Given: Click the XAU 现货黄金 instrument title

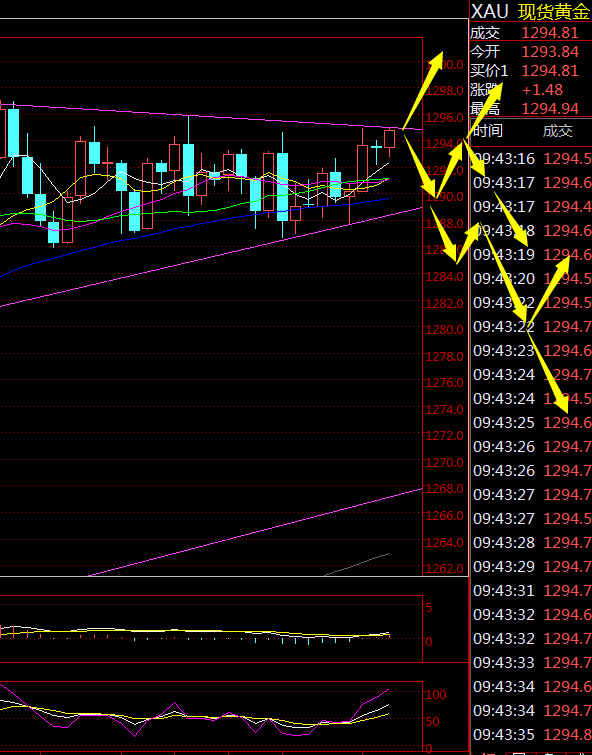Looking at the screenshot, I should 530,11.
